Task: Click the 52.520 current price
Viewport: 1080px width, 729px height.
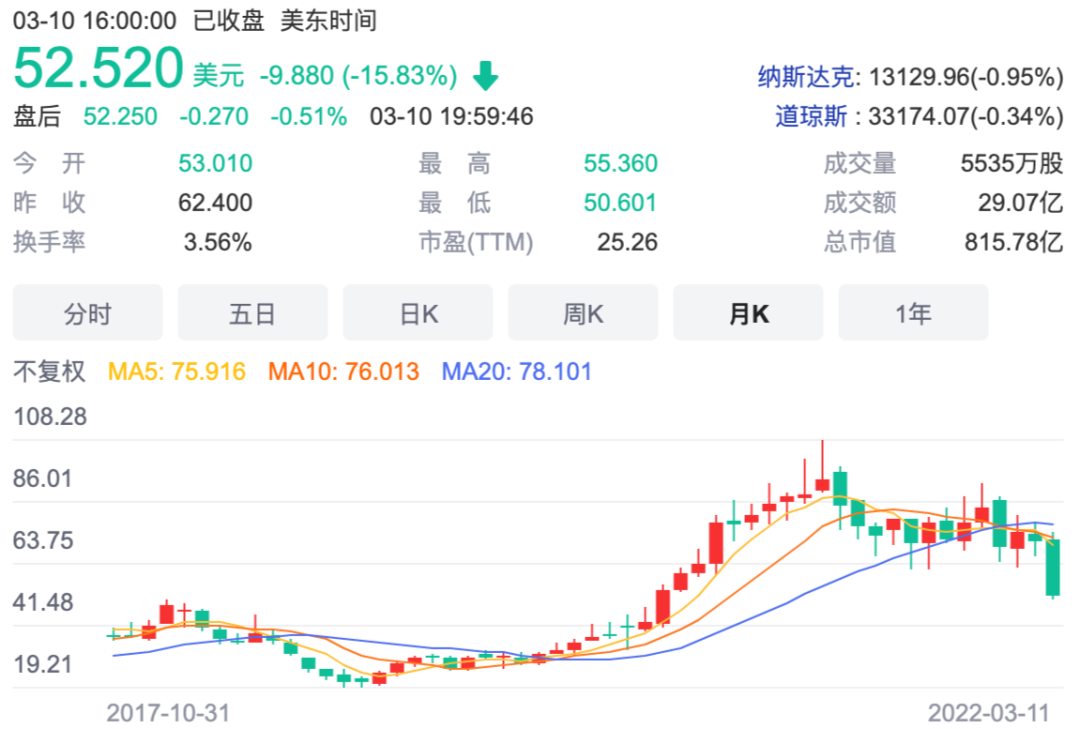Action: (98, 70)
